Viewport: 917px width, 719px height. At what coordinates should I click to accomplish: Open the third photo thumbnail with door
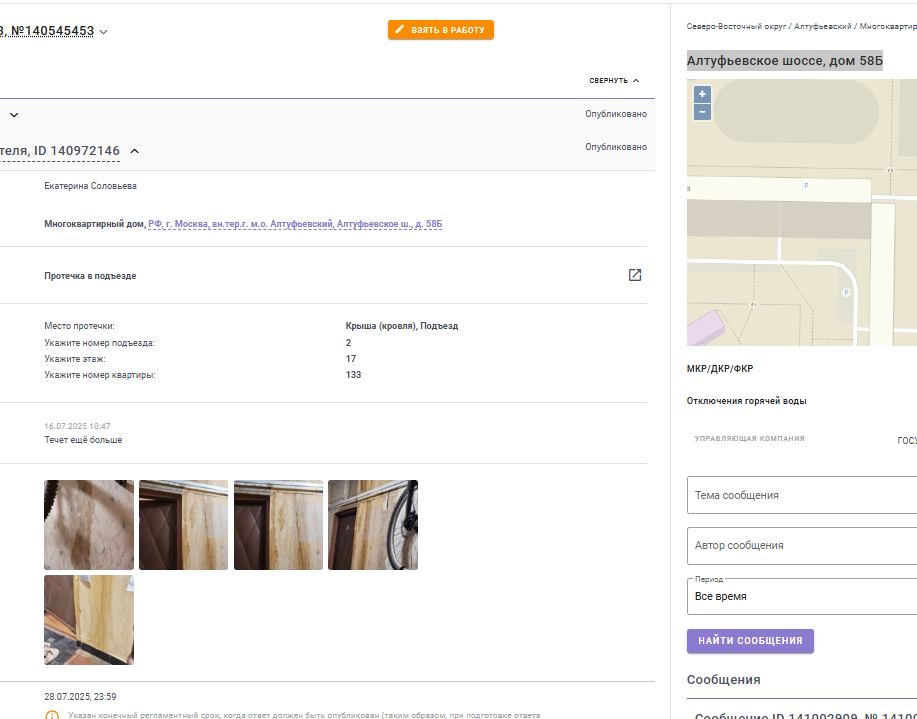click(x=278, y=525)
